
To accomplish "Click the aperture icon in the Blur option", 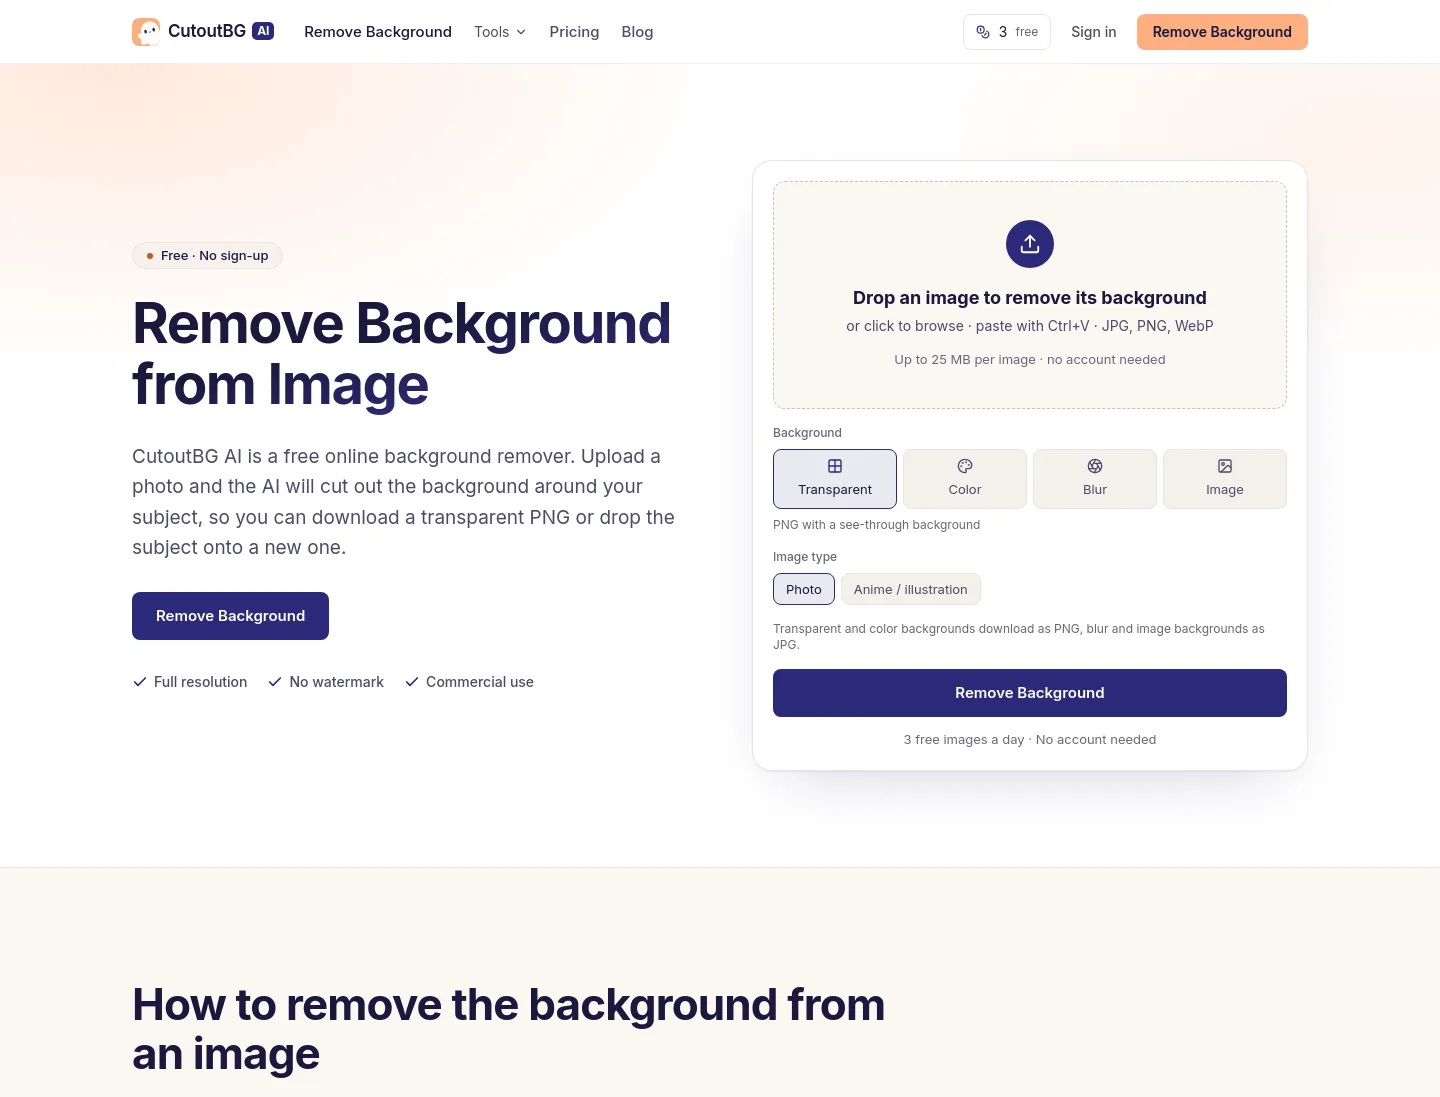I will click(1095, 466).
